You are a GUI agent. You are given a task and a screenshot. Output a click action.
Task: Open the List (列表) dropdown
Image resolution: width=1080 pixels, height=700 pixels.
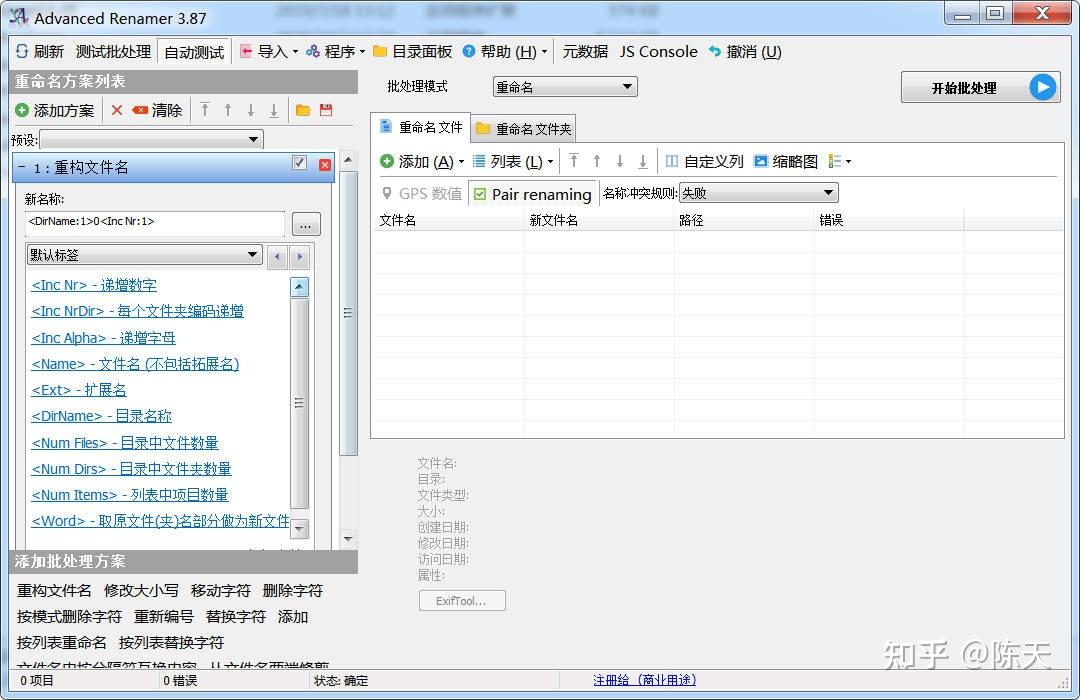coord(512,161)
